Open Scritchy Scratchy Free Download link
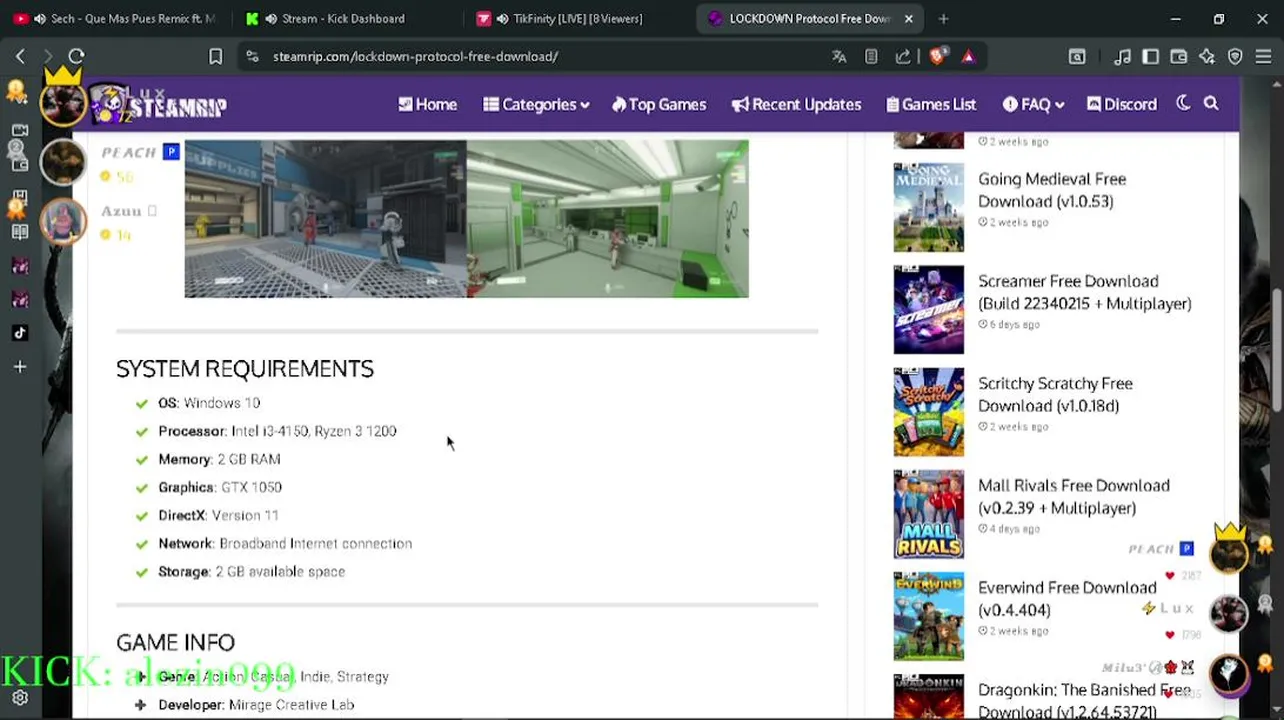 [x=1055, y=394]
